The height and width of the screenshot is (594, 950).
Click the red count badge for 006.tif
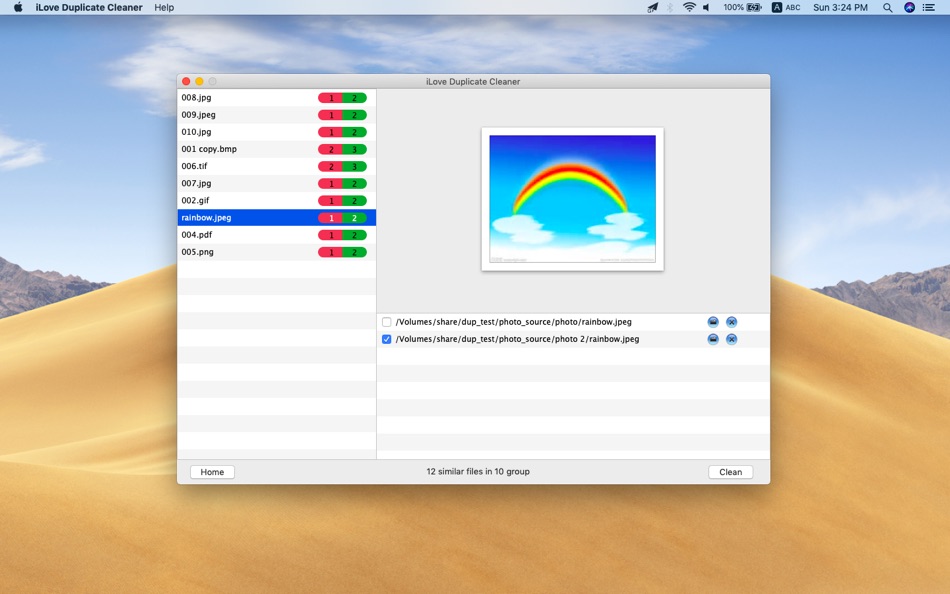(330, 166)
